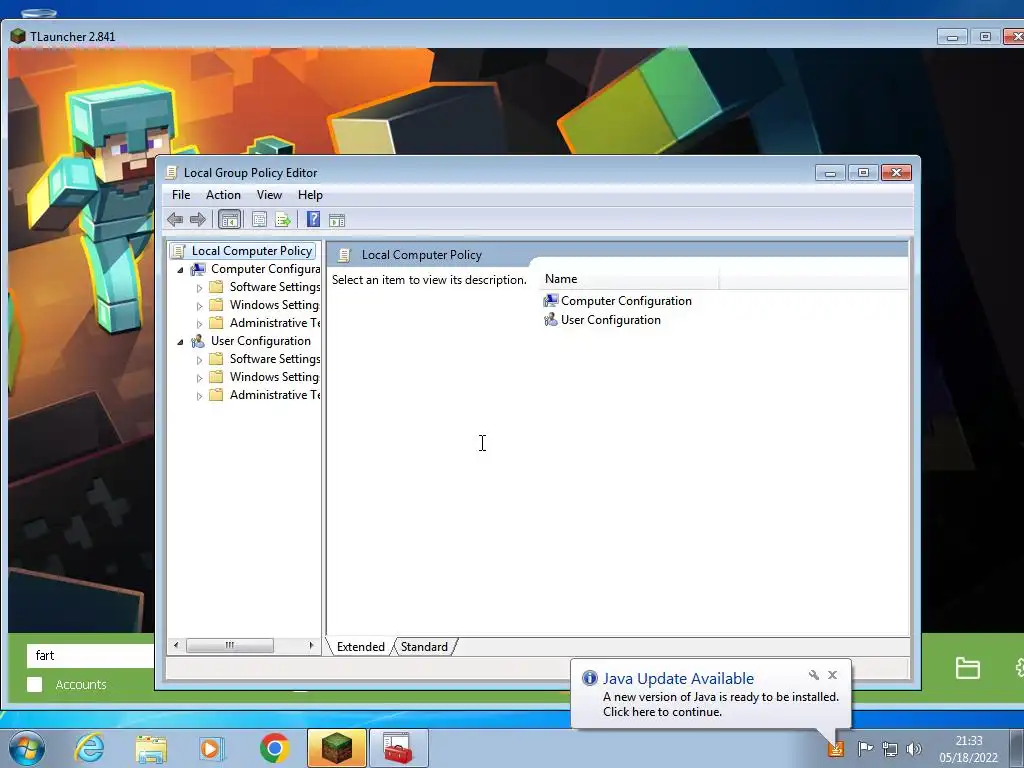Open the Action menu
This screenshot has width=1024, height=768.
(223, 195)
